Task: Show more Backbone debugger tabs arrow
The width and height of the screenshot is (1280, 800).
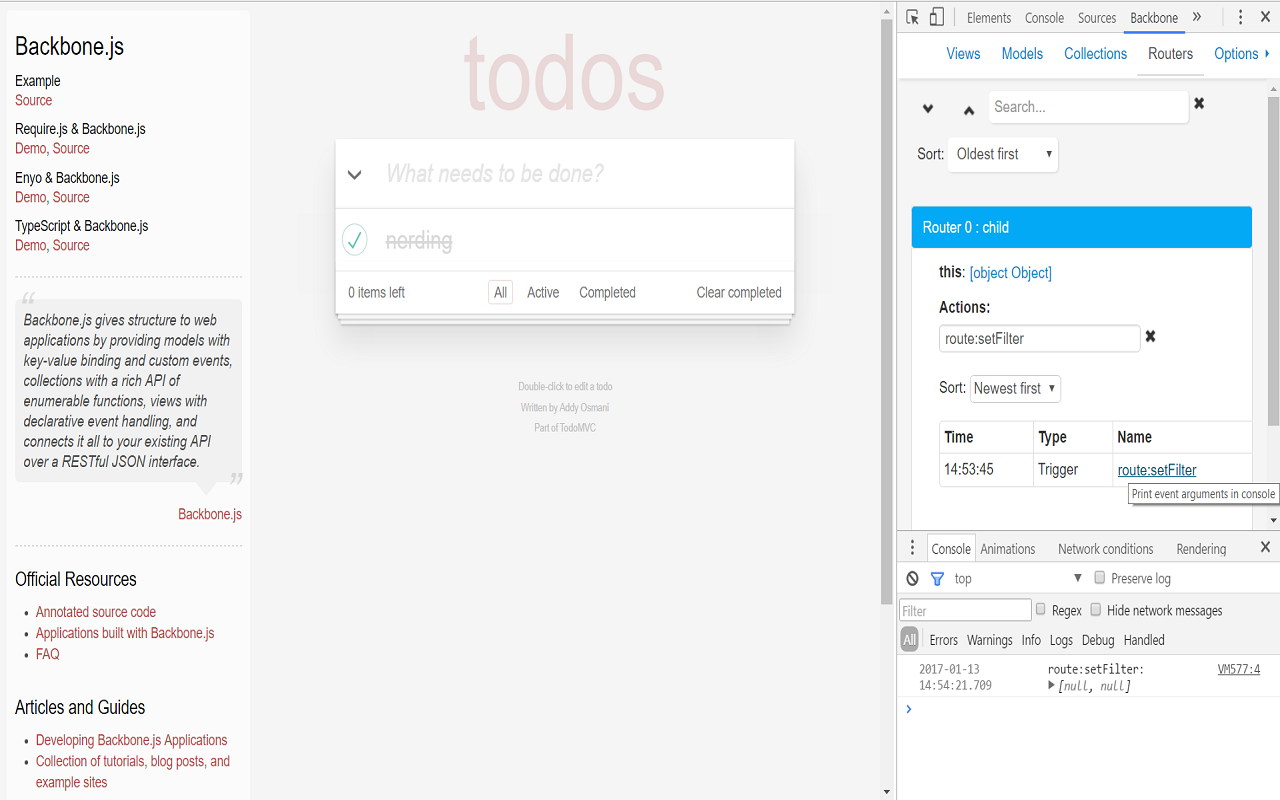Action: [x=1267, y=54]
